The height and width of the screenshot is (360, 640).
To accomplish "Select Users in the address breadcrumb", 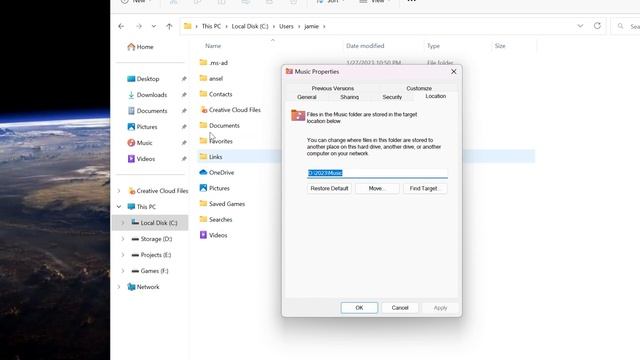I will 286,26.
